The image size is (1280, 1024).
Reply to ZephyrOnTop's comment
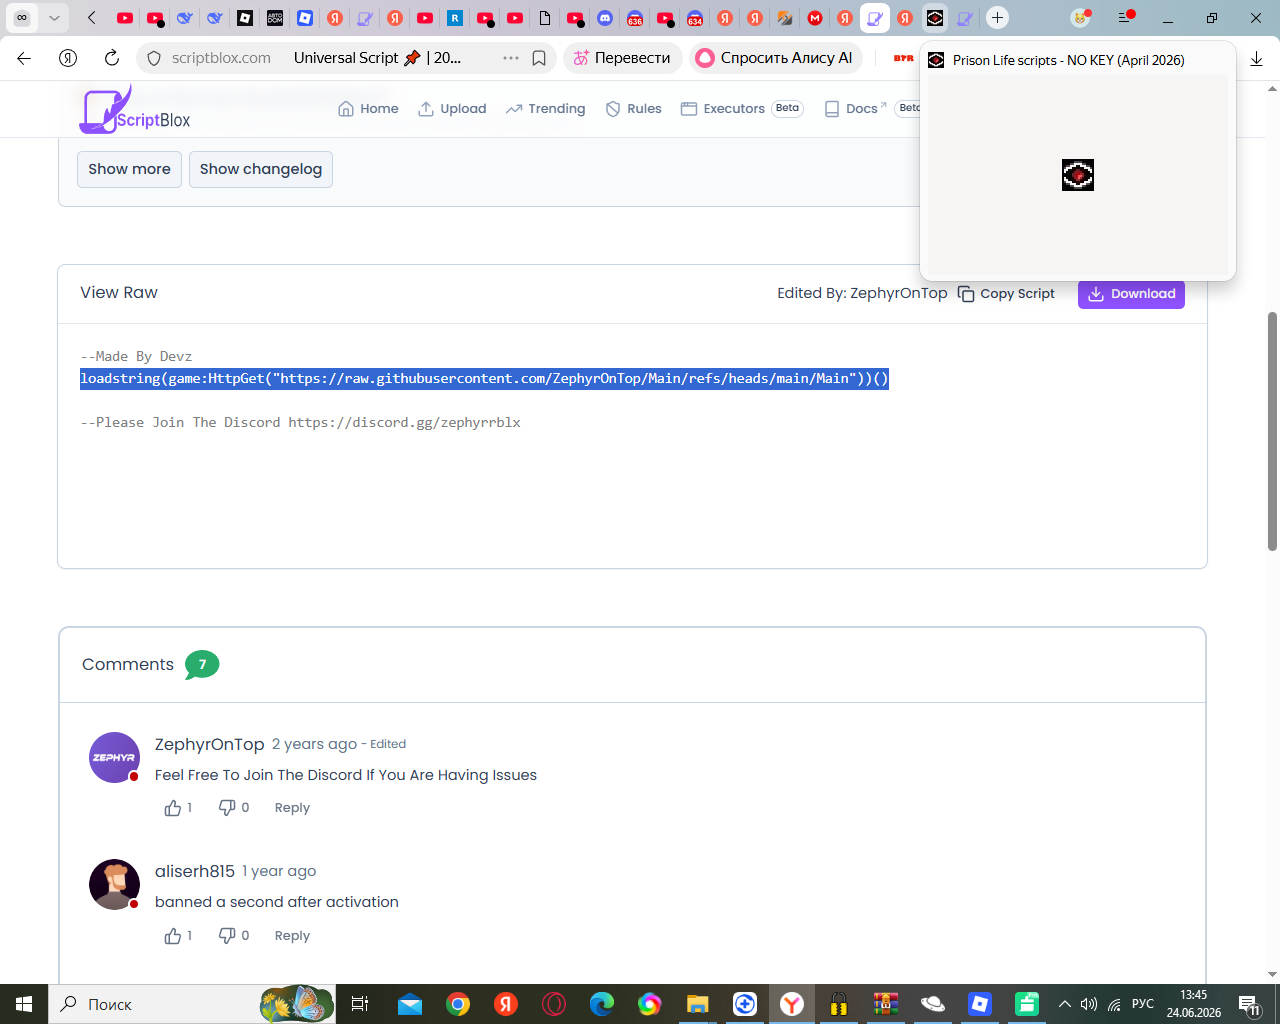point(292,808)
